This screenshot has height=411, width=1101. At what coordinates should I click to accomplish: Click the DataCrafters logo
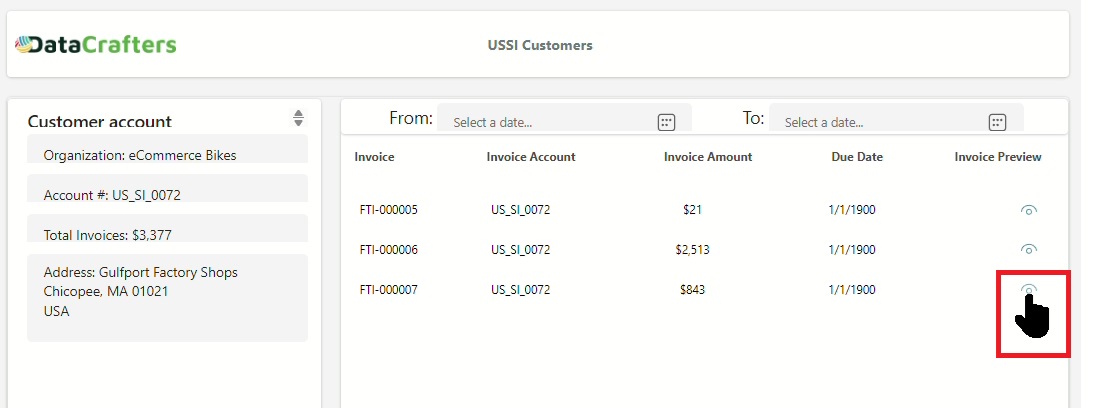point(96,45)
